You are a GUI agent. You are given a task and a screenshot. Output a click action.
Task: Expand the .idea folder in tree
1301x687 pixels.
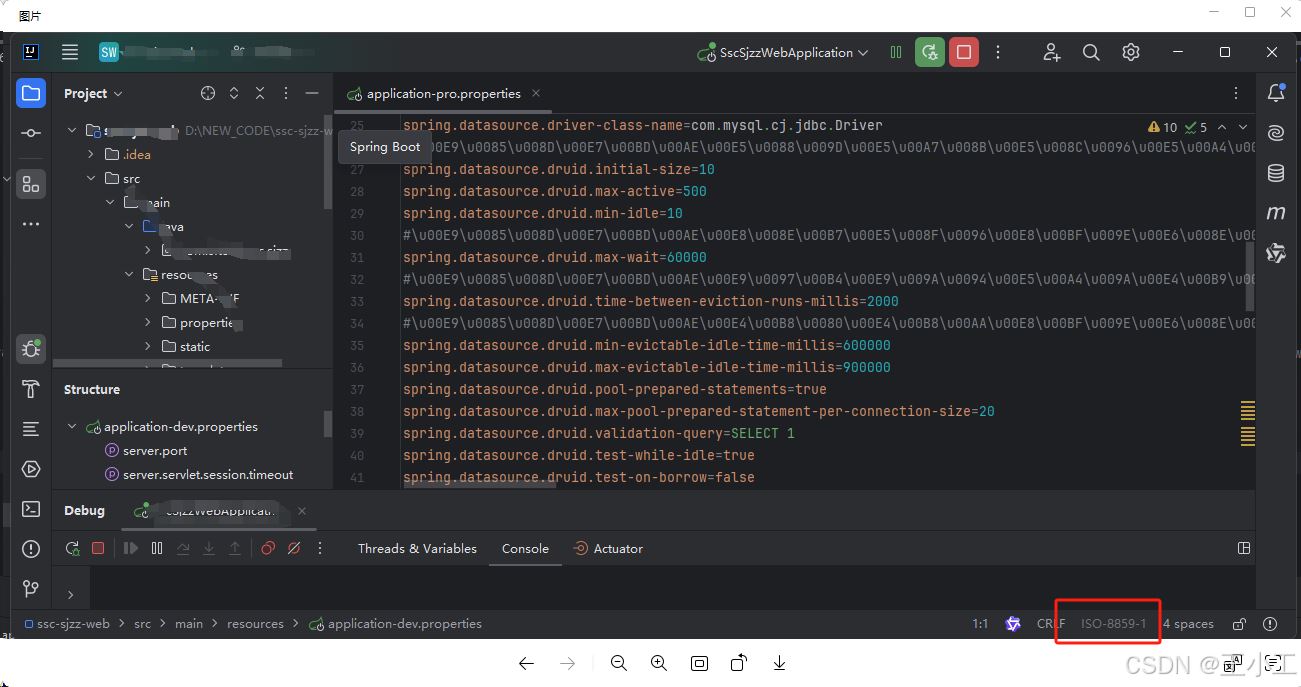click(91, 155)
